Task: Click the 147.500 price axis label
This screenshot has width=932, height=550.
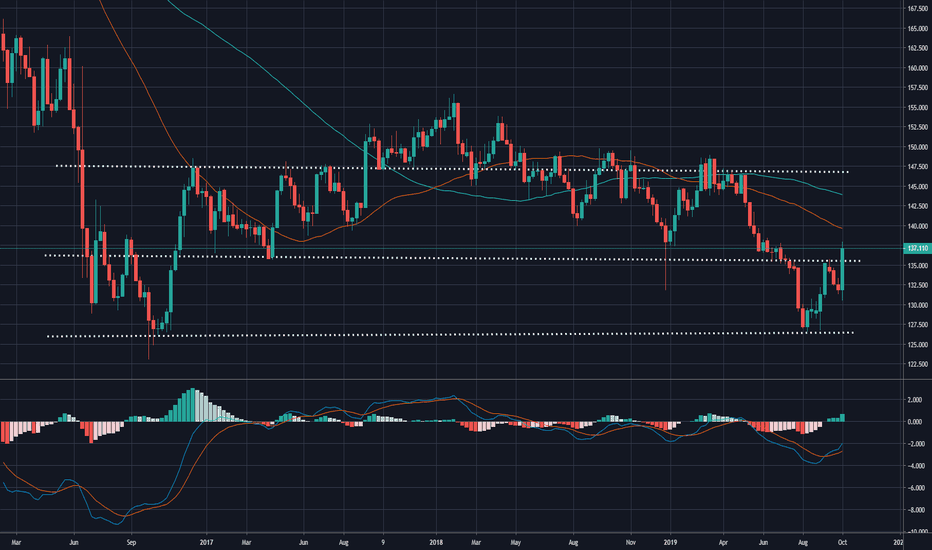Action: point(918,166)
